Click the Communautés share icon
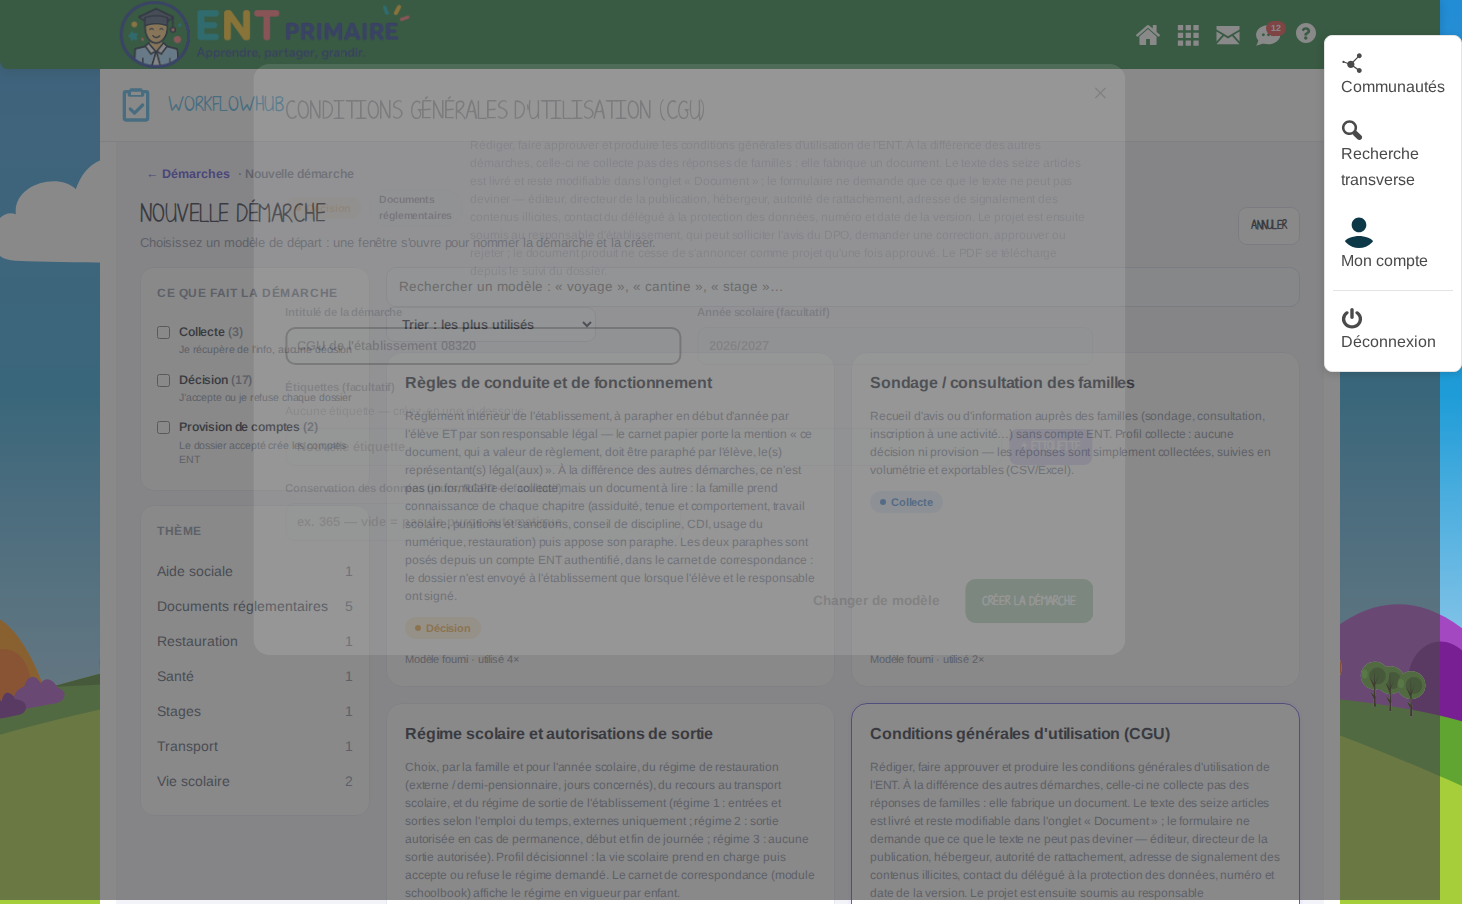This screenshot has width=1462, height=904. [x=1352, y=63]
